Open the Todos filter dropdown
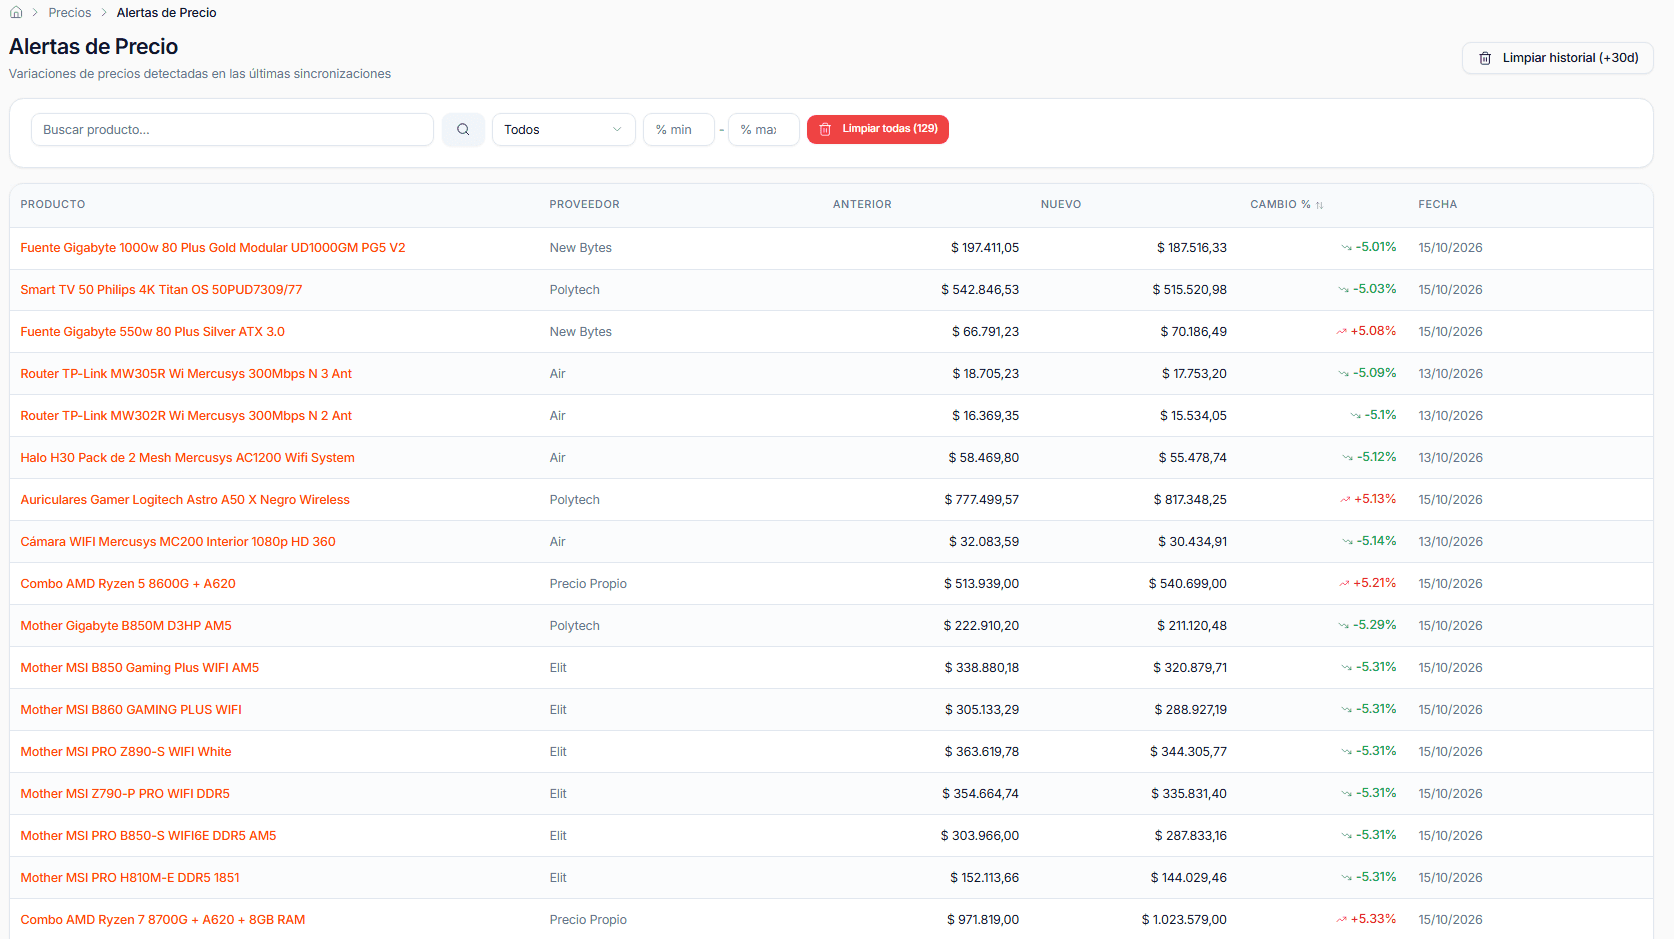The image size is (1674, 939). pyautogui.click(x=564, y=130)
